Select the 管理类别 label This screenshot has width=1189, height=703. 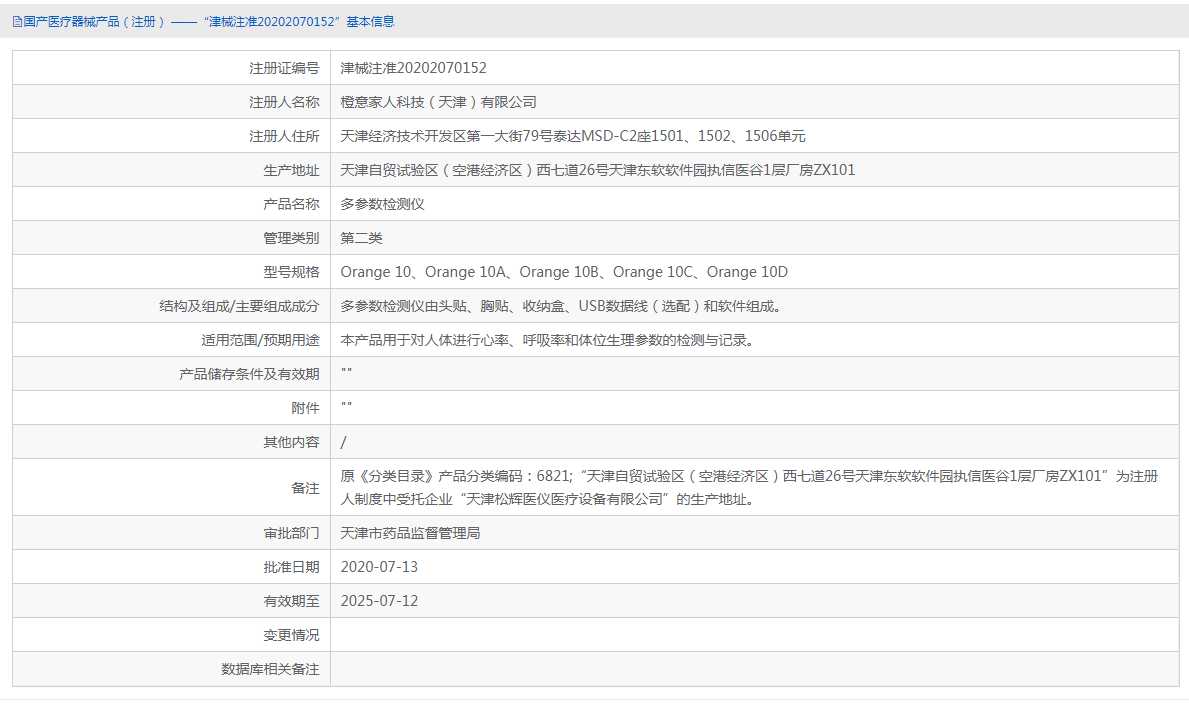(291, 238)
